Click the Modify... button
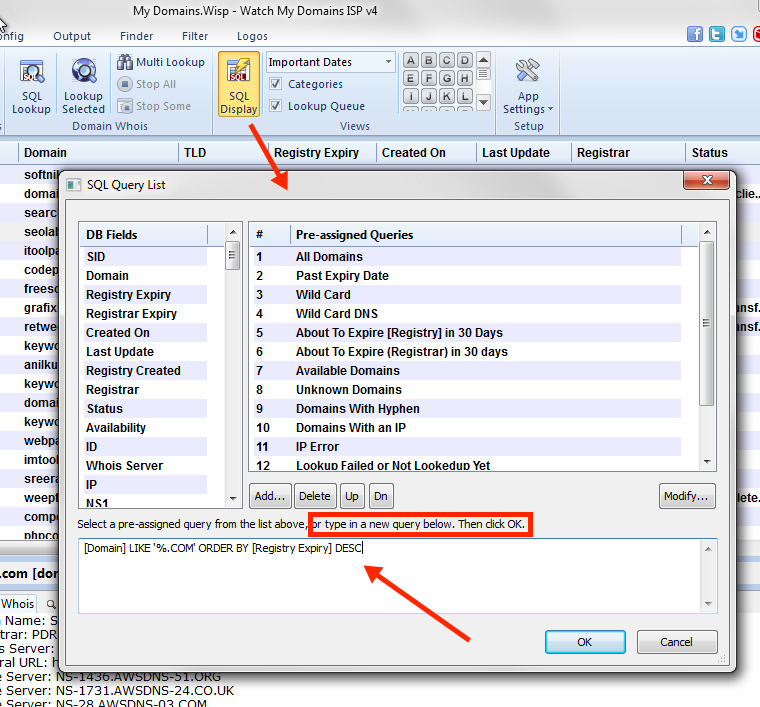 click(687, 496)
